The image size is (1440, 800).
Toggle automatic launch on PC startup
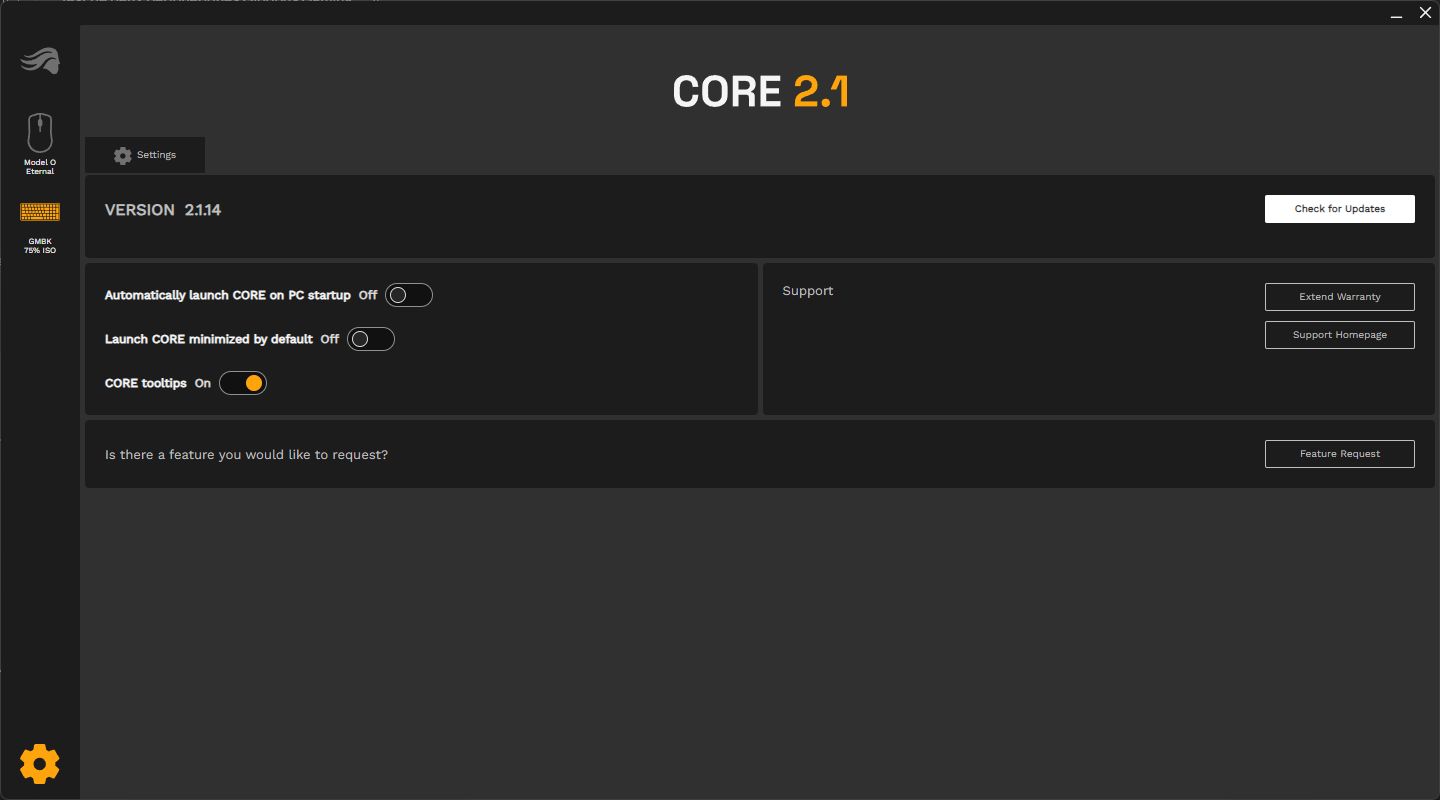point(409,295)
